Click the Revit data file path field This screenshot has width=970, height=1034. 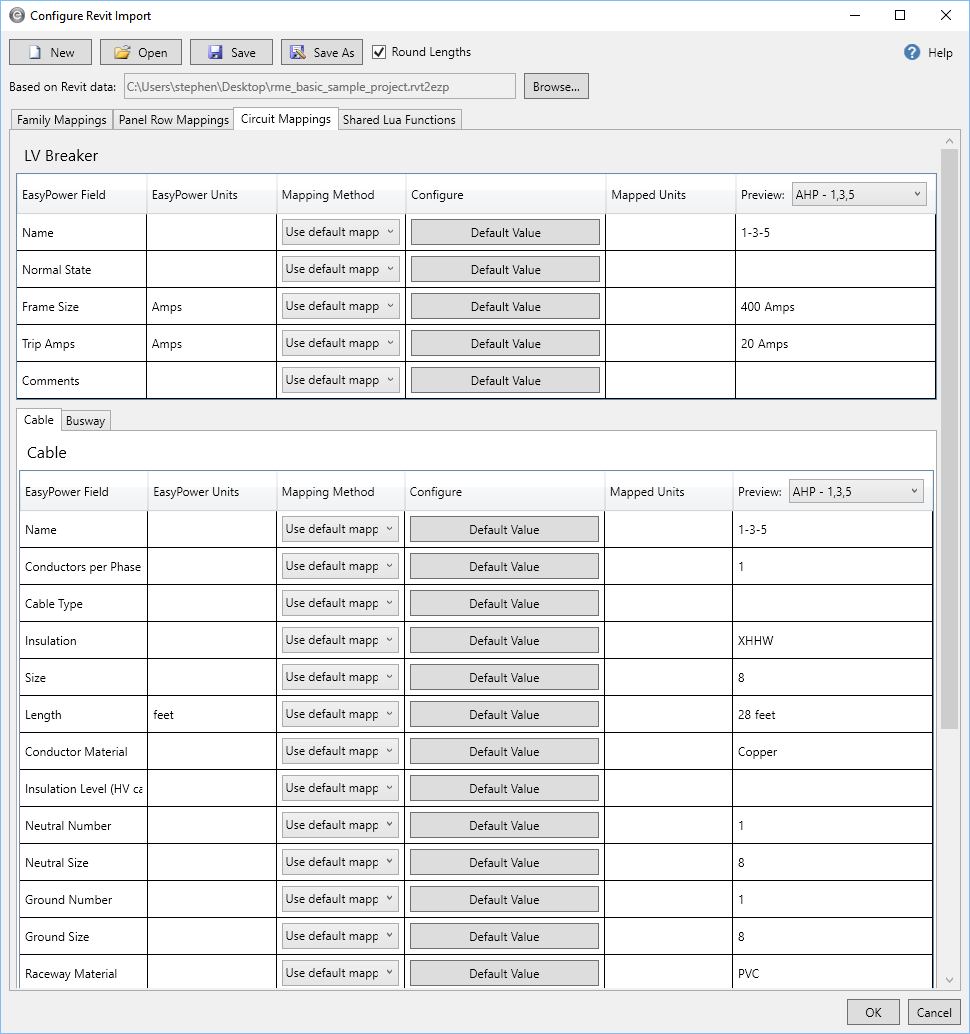[x=320, y=87]
